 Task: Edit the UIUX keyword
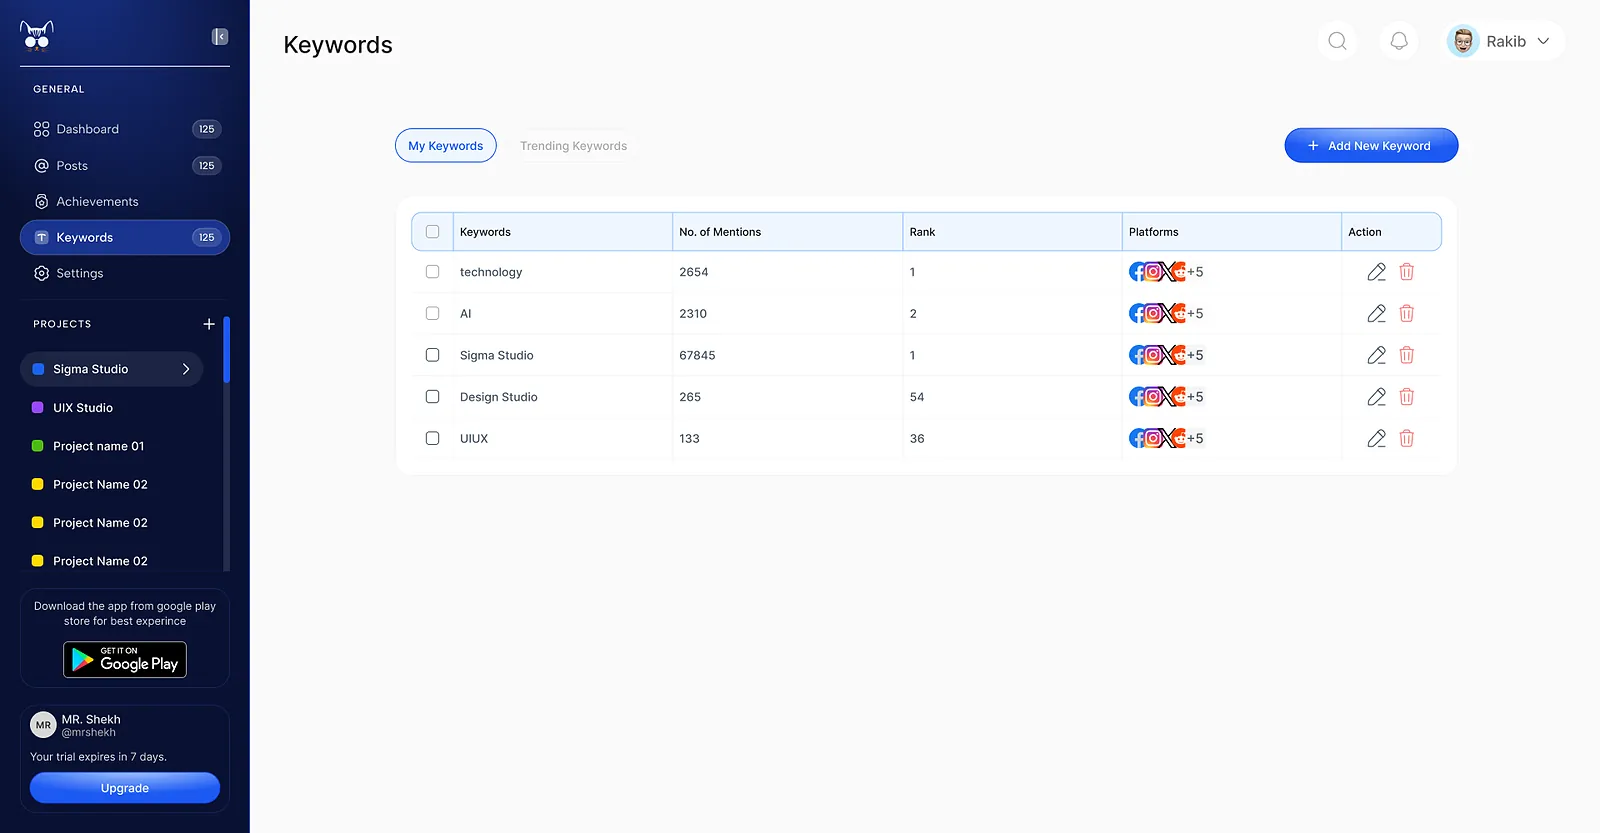1376,438
